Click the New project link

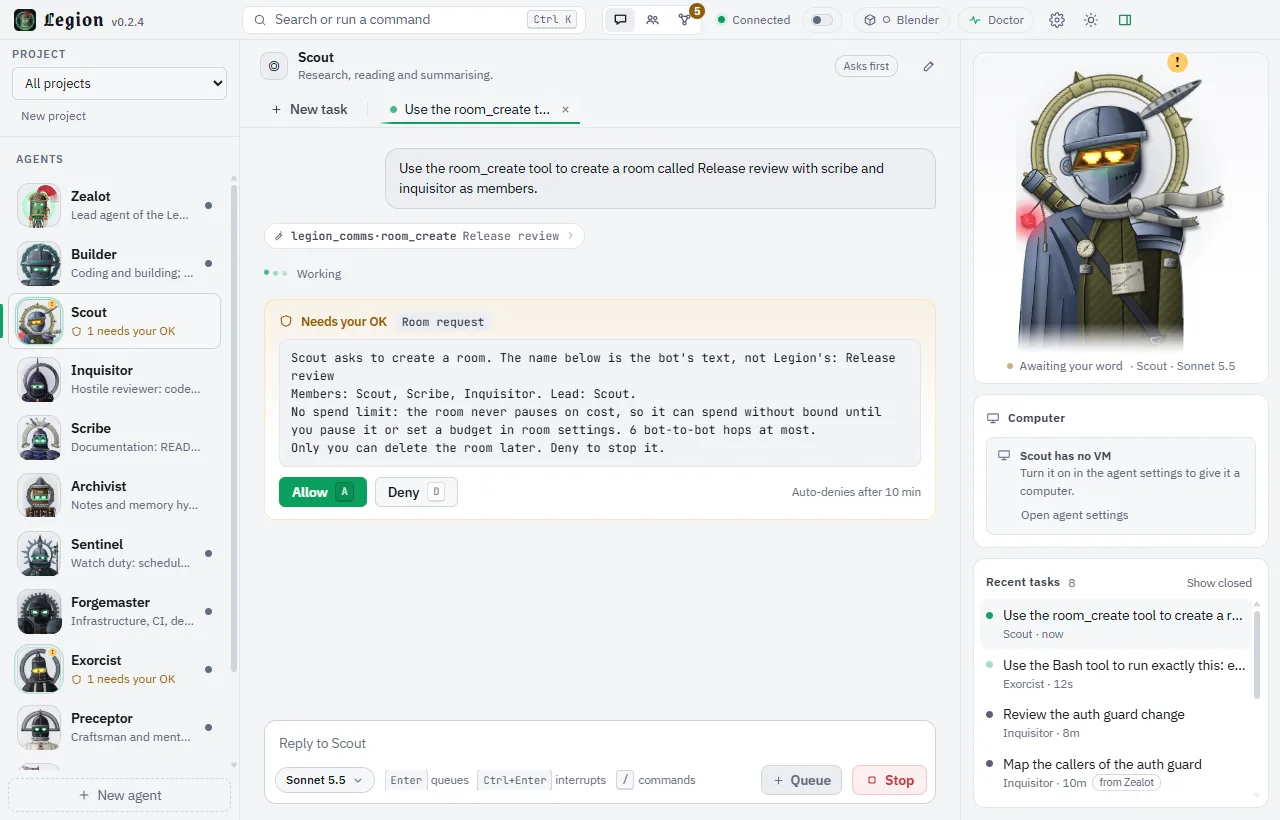pos(53,116)
